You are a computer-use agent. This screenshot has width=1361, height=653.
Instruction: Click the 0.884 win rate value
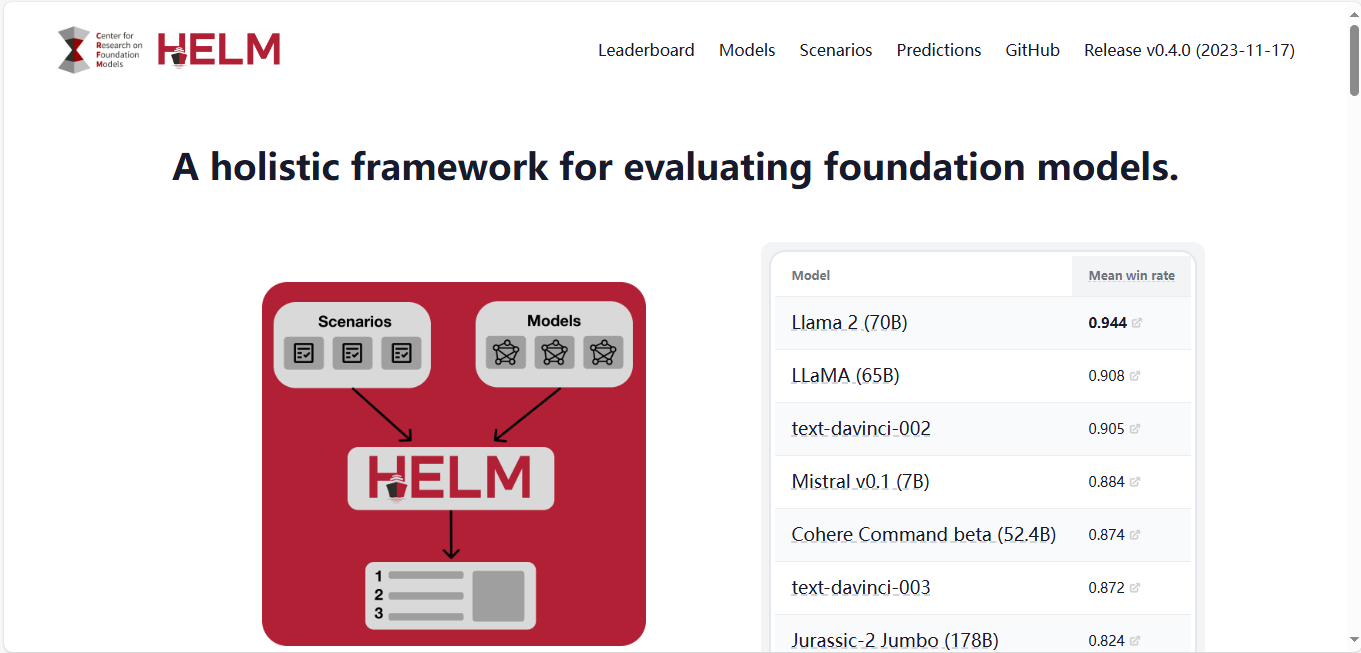point(1106,482)
